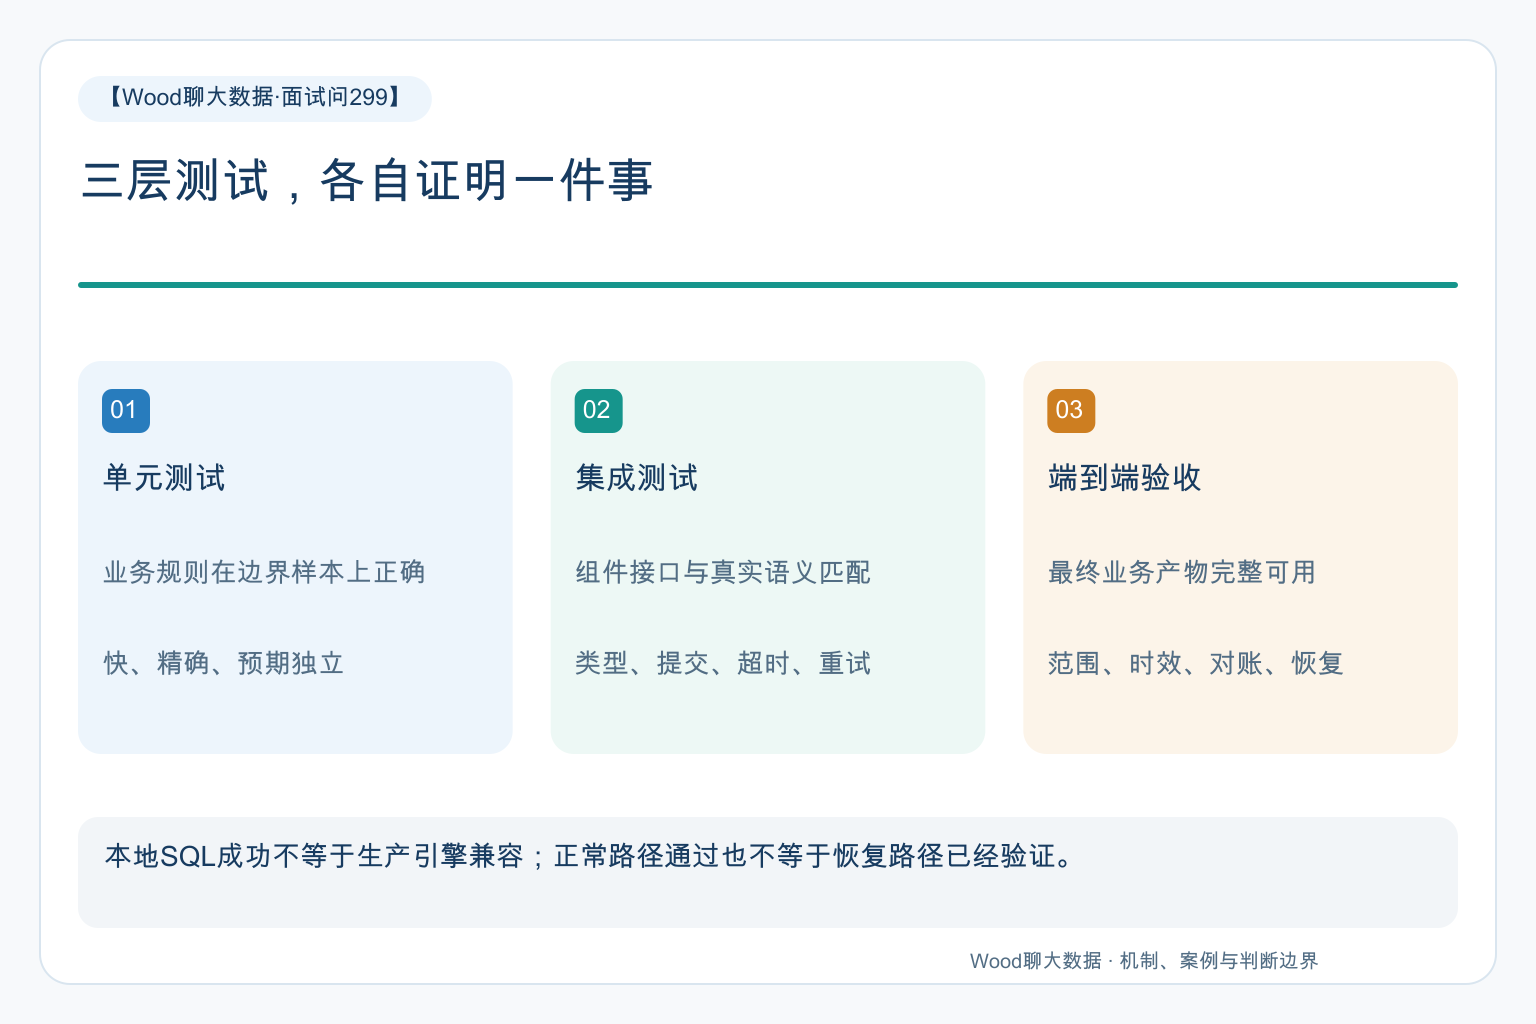The width and height of the screenshot is (1536, 1024).
Task: Click the "Wood聊大数据·面试问299" tag pill
Action: pos(255,98)
